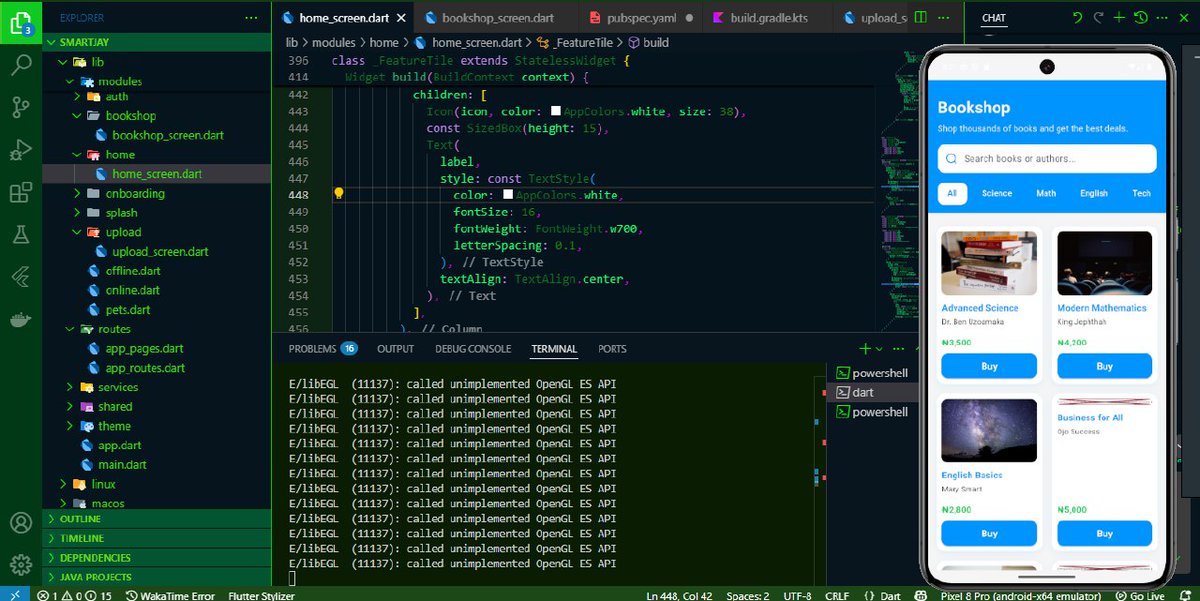Open the Accounts icon in activity bar
Screen dimensions: 1200x601
(20, 523)
